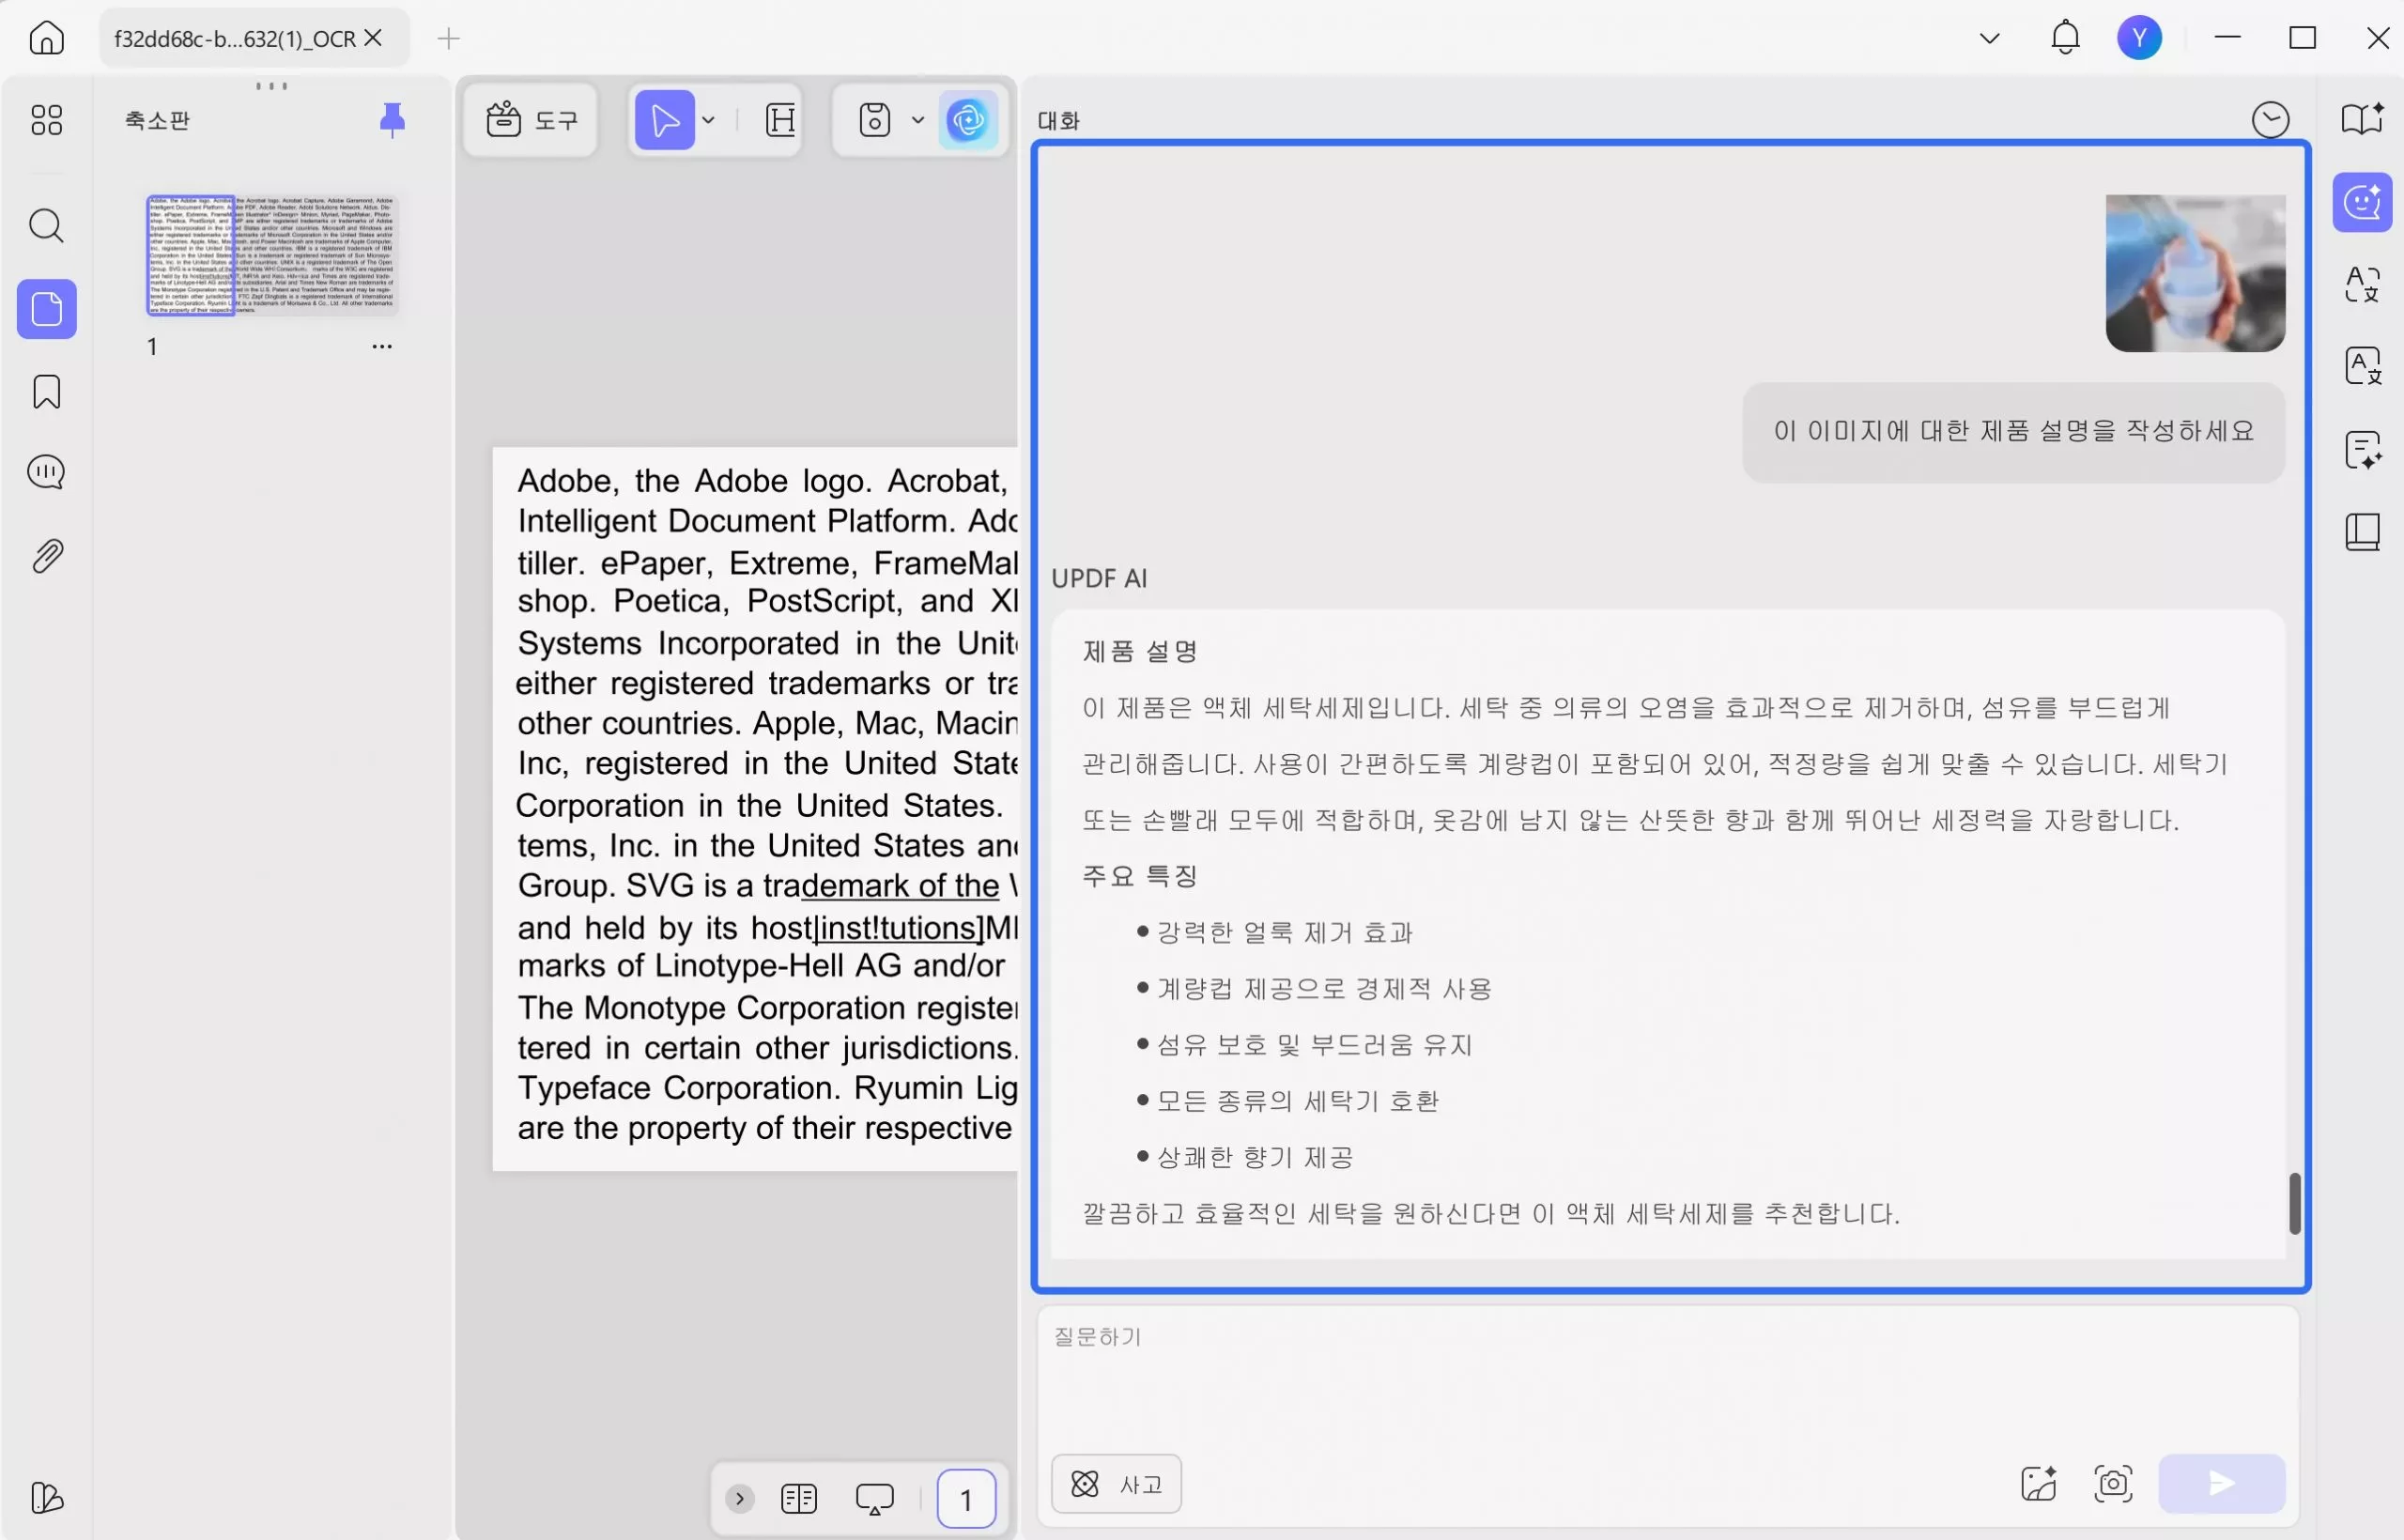Upload an image to the chat

click(2038, 1484)
